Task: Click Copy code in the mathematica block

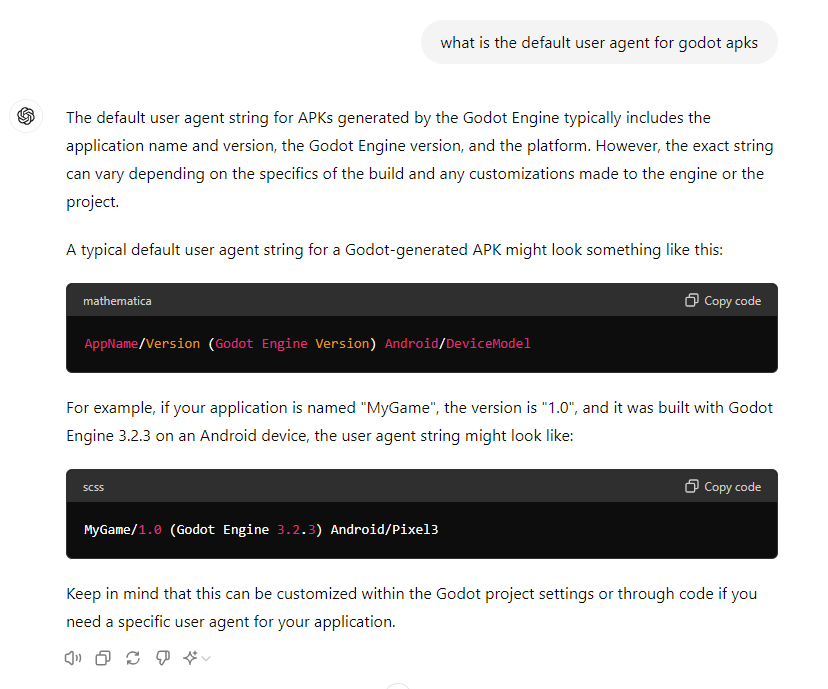Action: click(x=723, y=300)
